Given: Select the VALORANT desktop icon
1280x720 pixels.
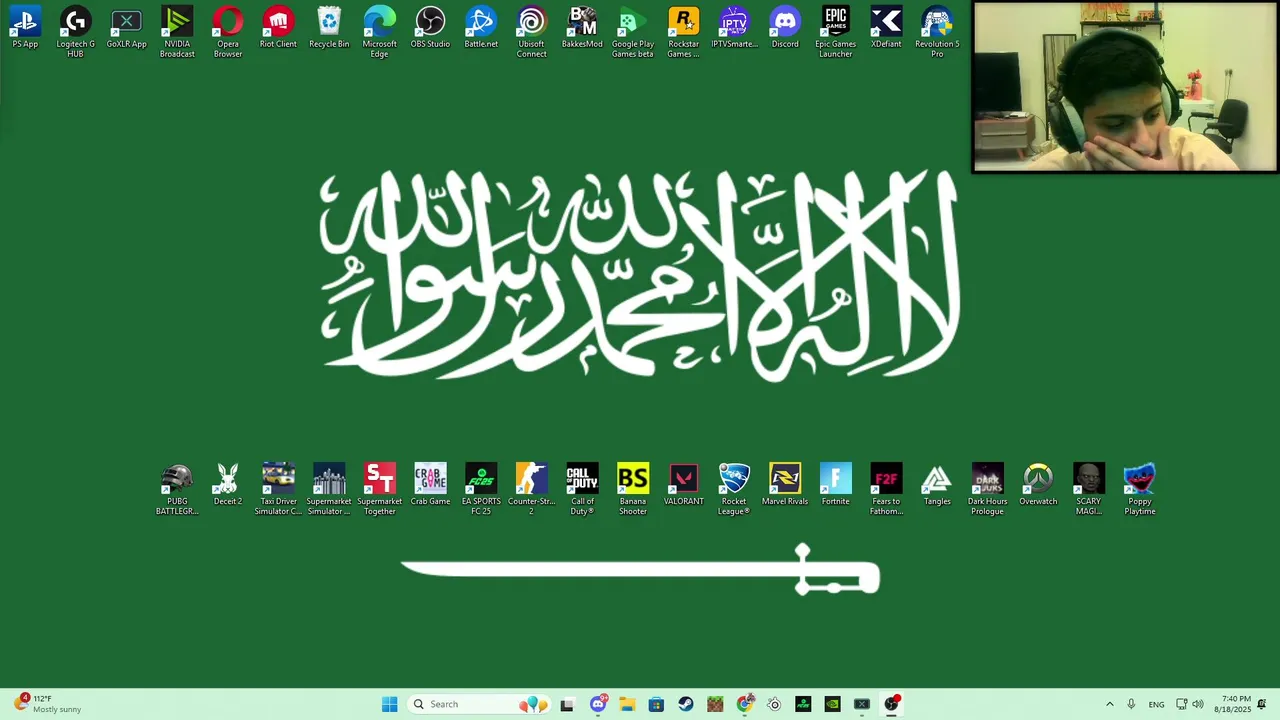Looking at the screenshot, I should pos(684,485).
